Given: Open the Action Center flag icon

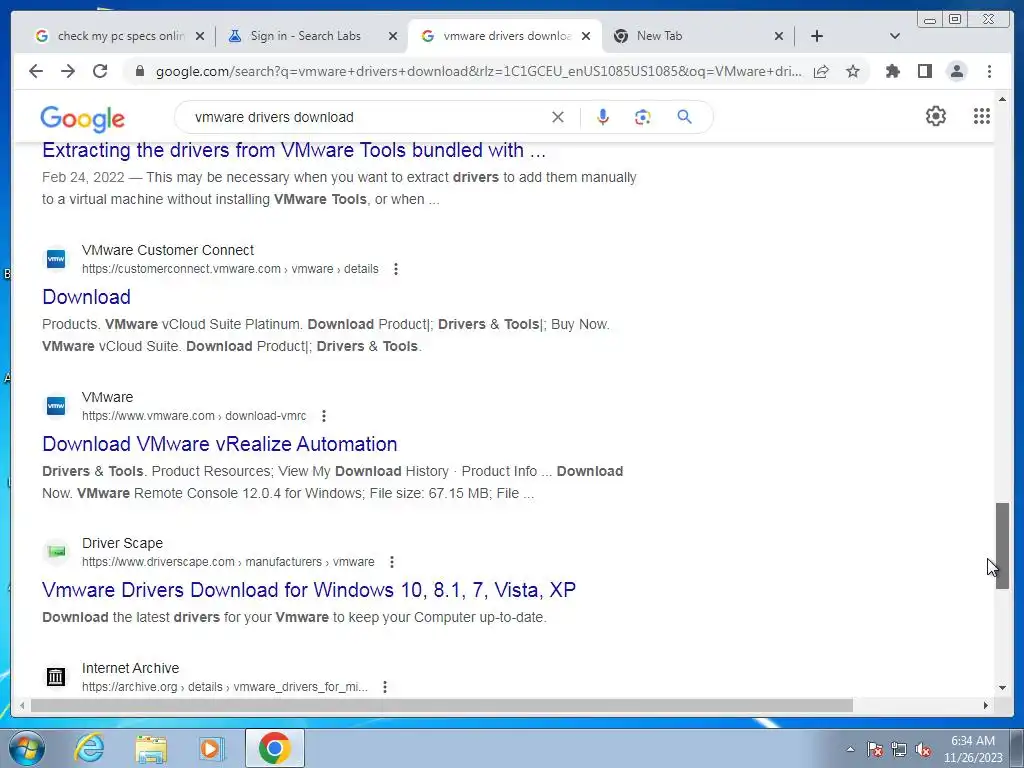Looking at the screenshot, I should click(875, 749).
